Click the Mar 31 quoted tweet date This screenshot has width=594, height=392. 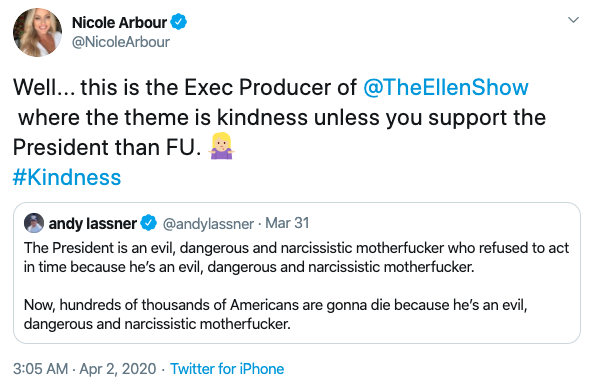click(x=287, y=223)
